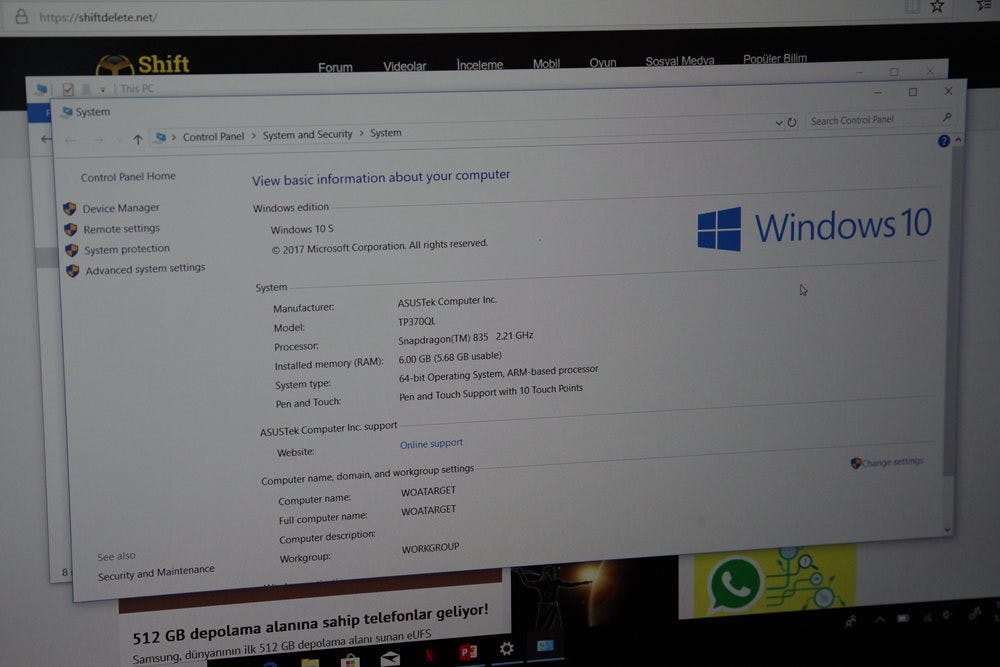1000x667 pixels.
Task: Minimize the System window
Action: 878,92
